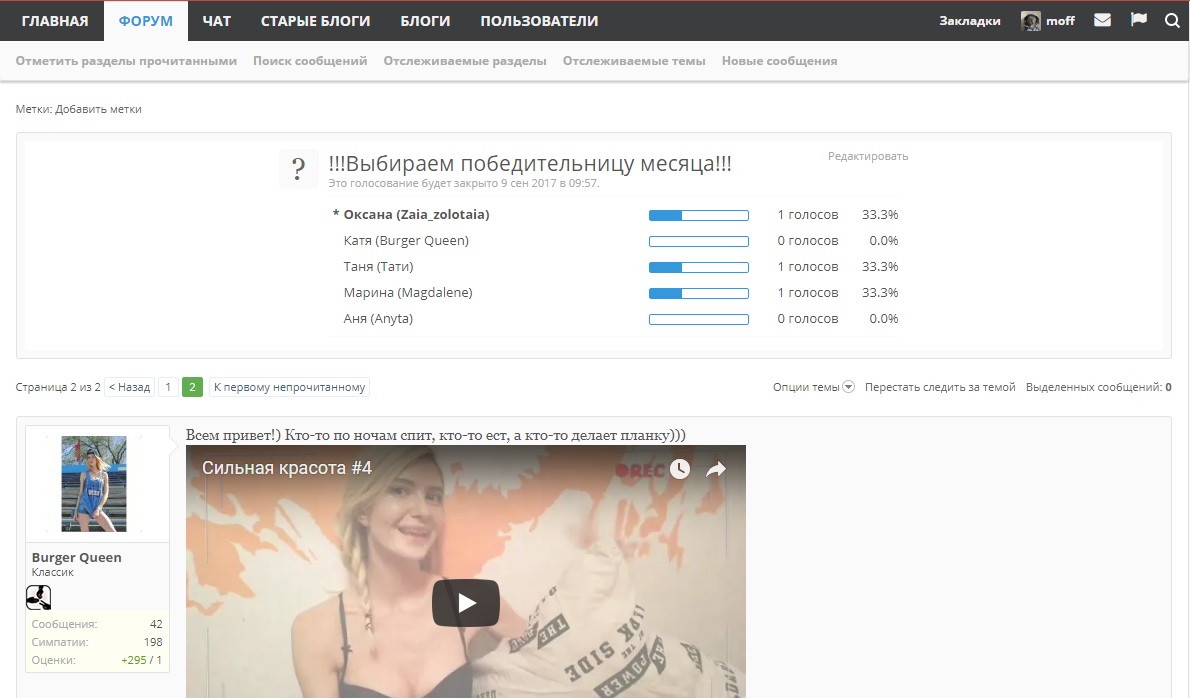Click Burger Queen's badge icon
Viewport: 1190px width, 698px height.
[38, 598]
